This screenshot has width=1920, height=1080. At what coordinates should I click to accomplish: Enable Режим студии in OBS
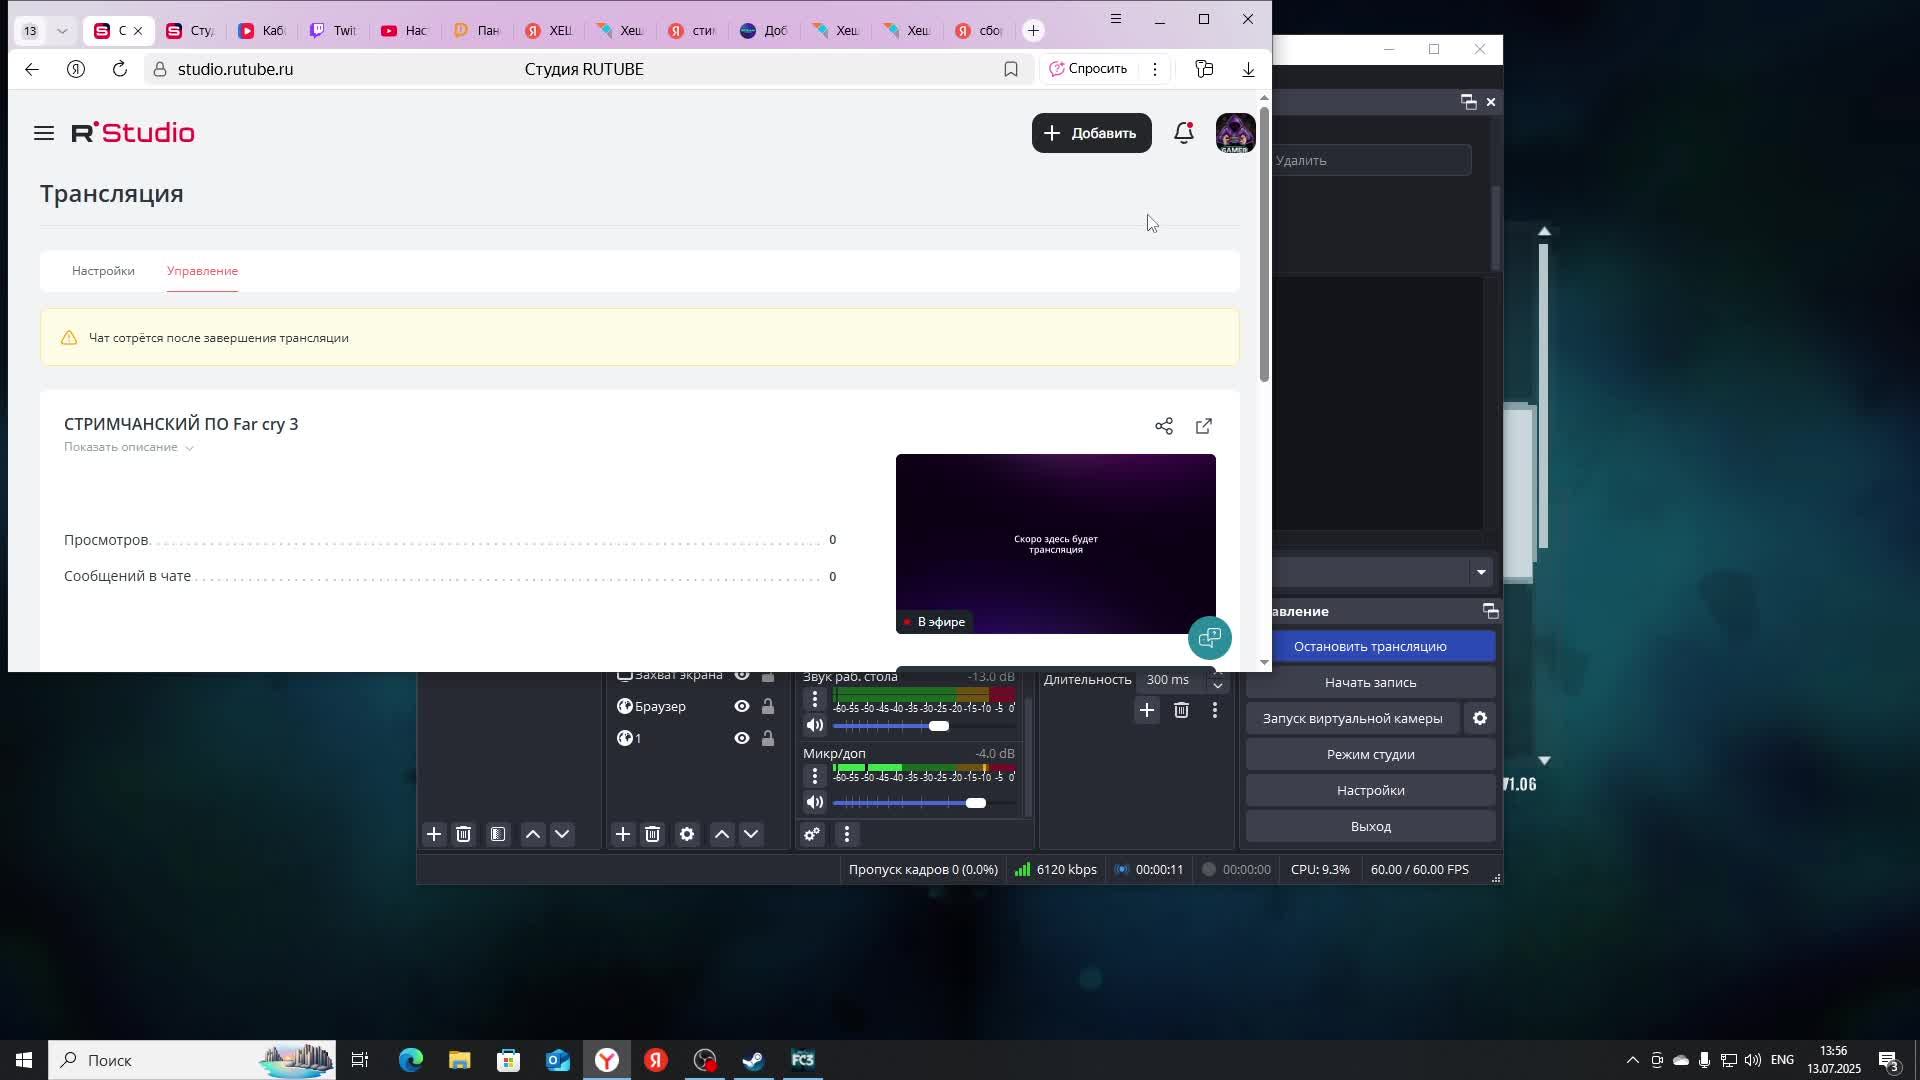pos(1370,754)
